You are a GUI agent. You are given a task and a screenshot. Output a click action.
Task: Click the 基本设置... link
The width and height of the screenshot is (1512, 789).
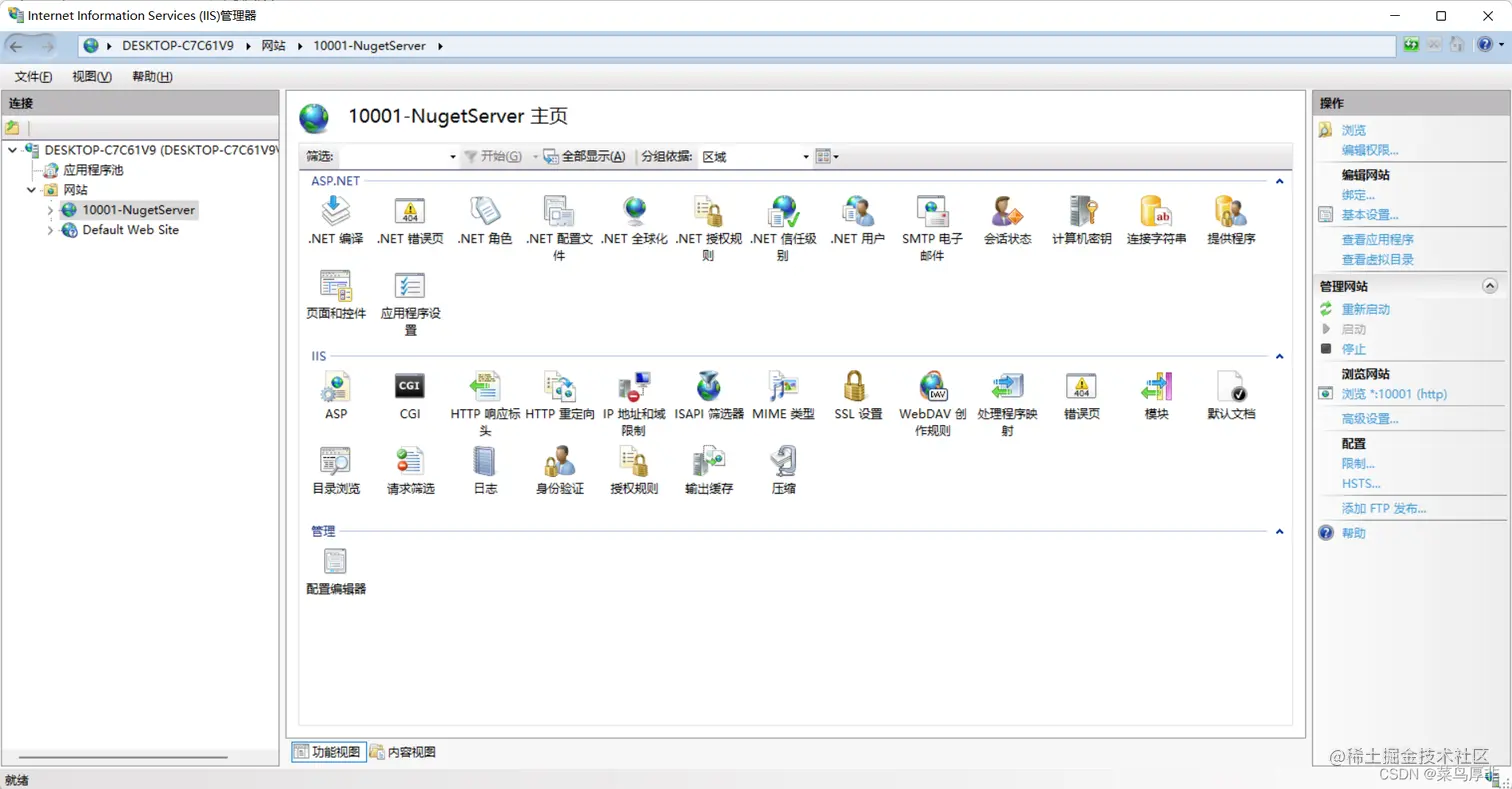coord(1370,215)
